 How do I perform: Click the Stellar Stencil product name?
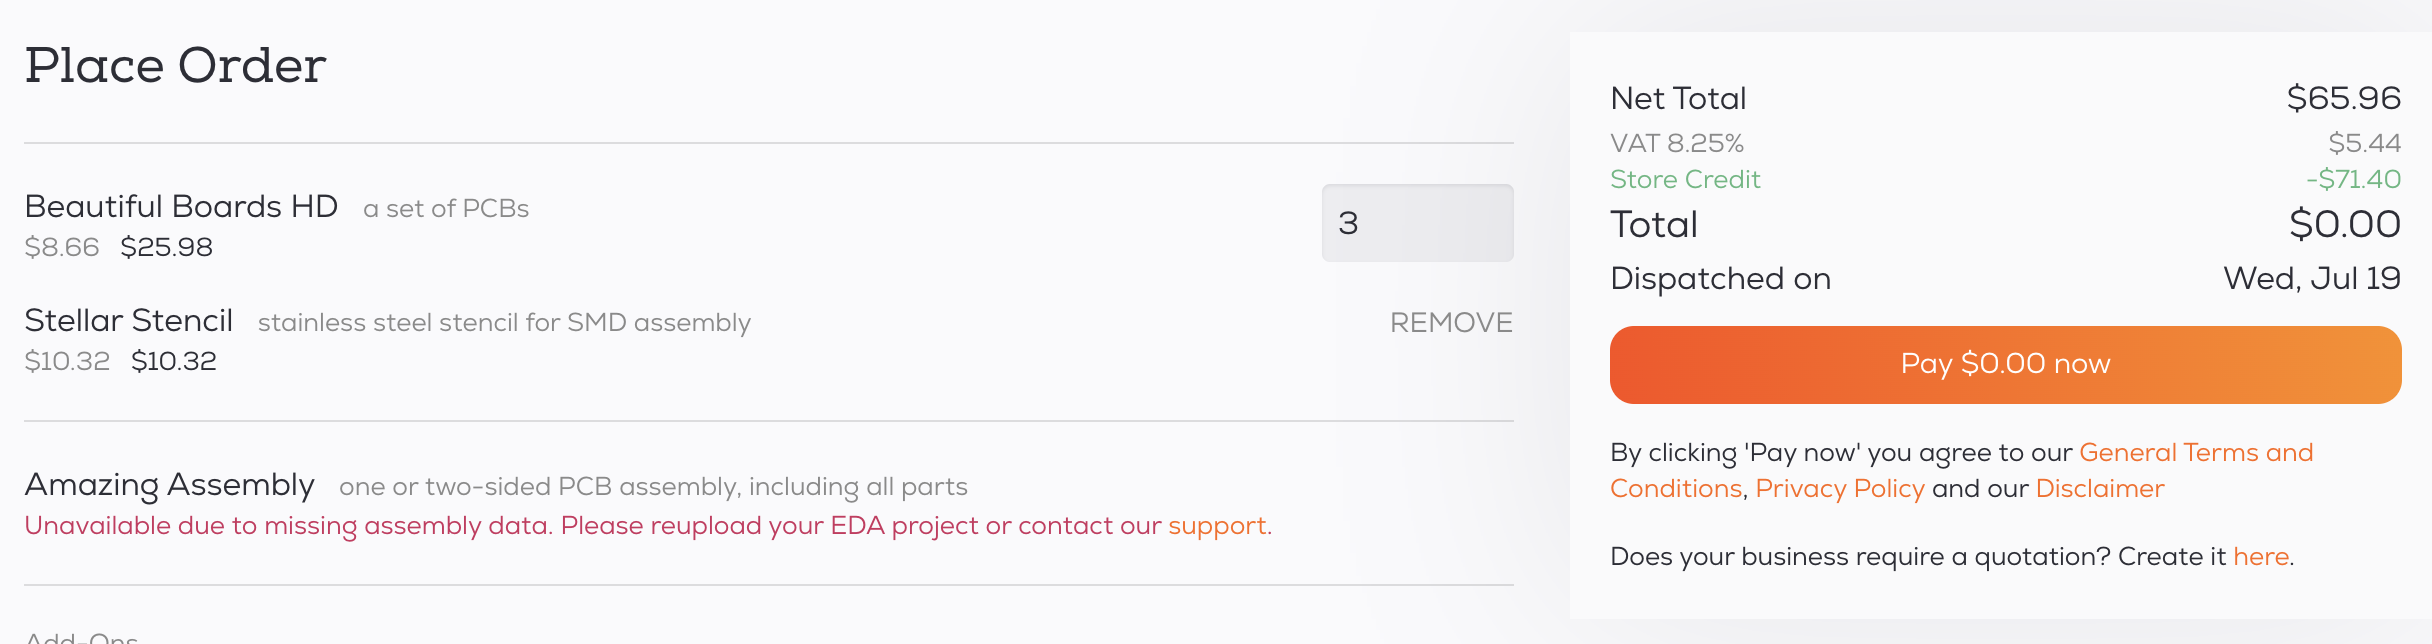pos(130,321)
